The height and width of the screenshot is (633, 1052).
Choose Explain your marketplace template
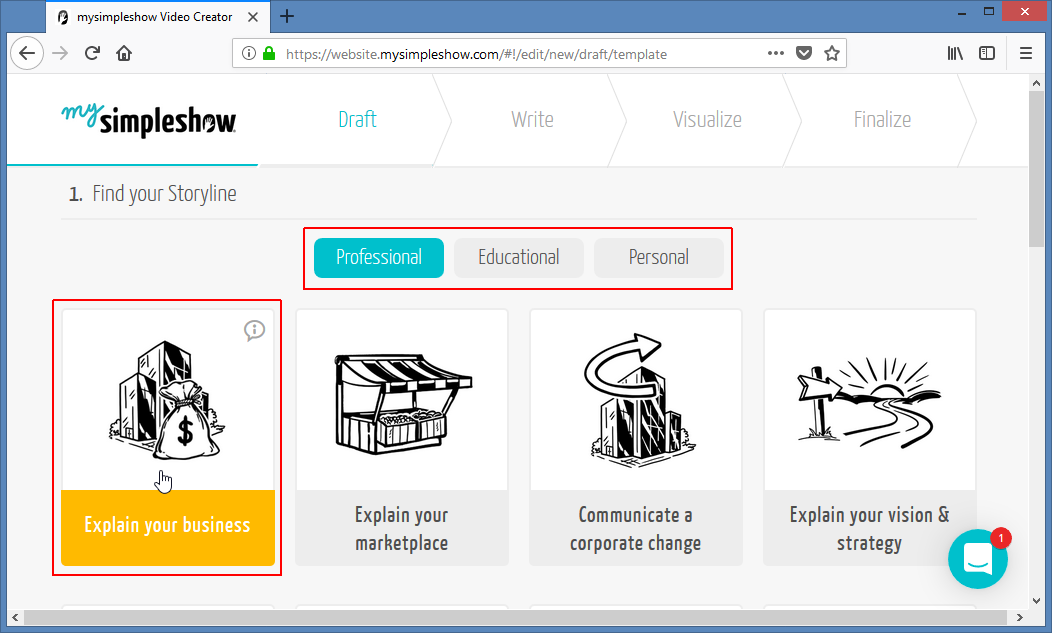pyautogui.click(x=401, y=437)
